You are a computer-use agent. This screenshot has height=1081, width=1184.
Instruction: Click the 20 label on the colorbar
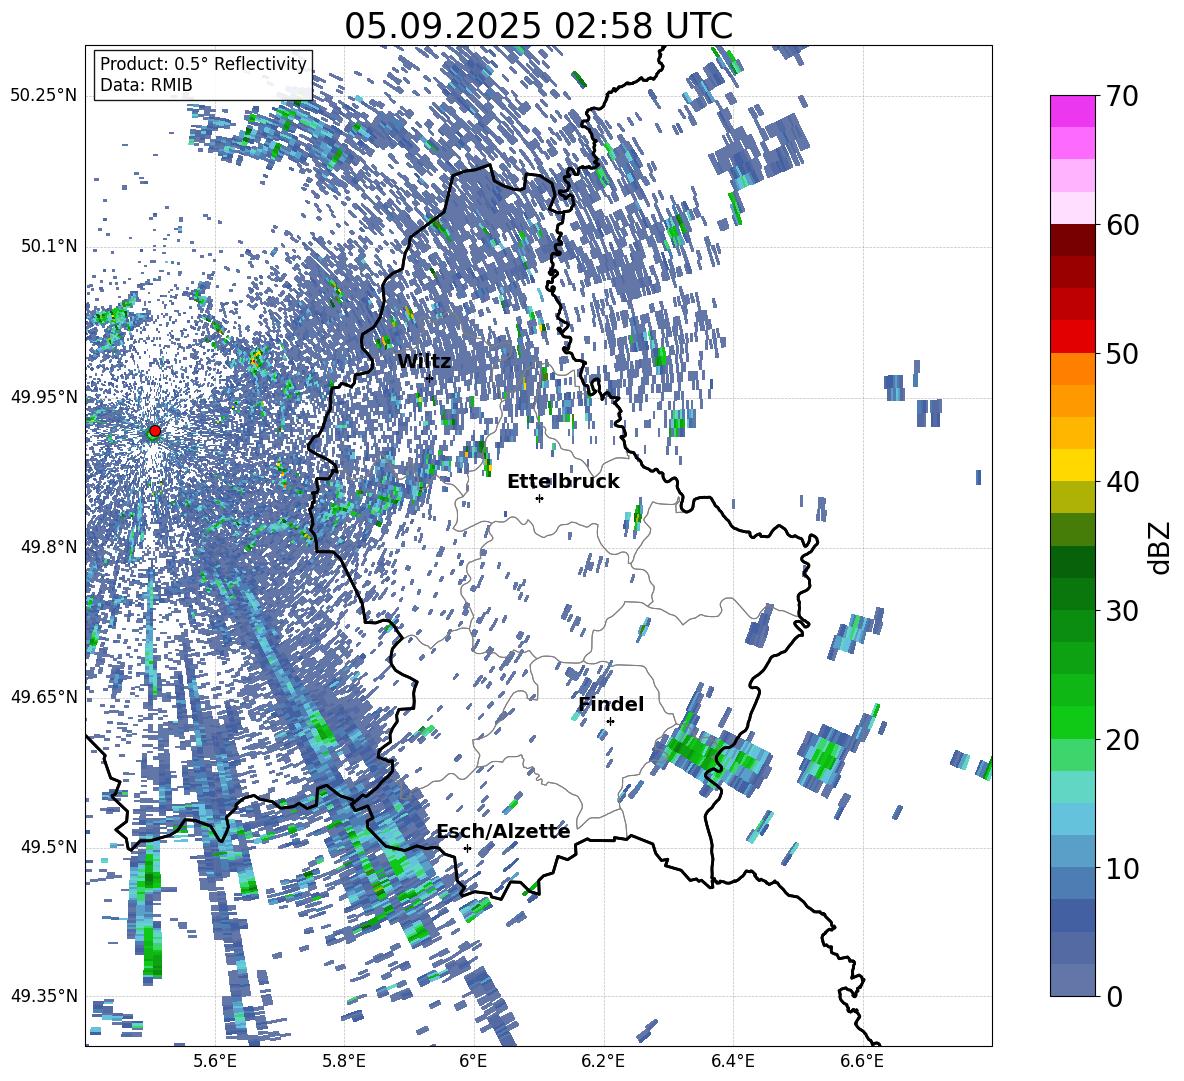[x=1122, y=740]
